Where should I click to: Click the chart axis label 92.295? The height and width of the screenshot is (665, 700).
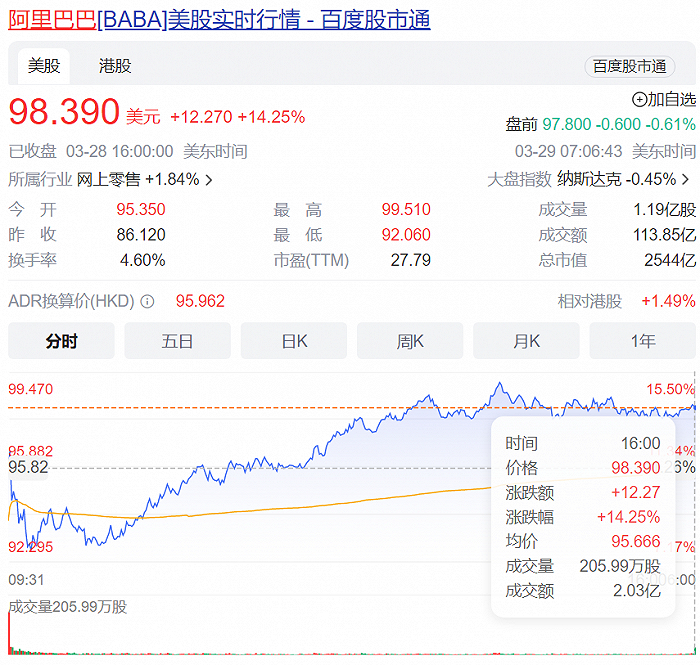tap(30, 547)
